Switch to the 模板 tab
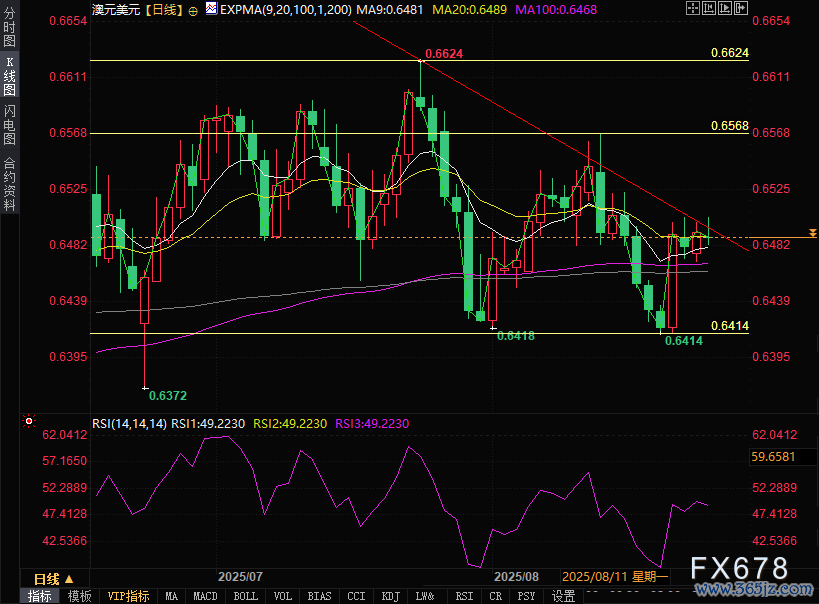The height and width of the screenshot is (604, 819). [x=79, y=596]
